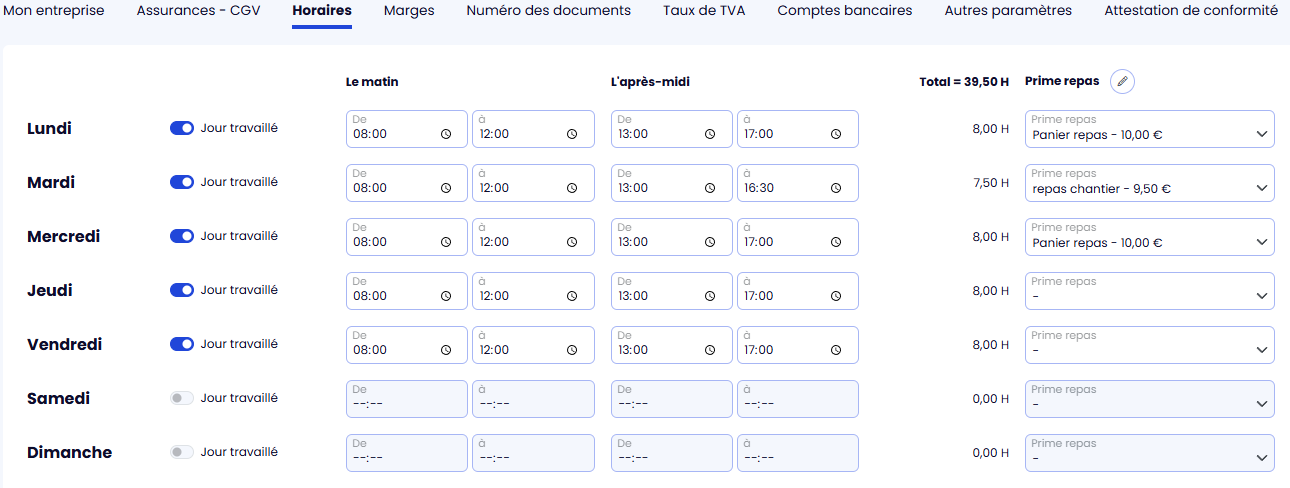
Task: Open clock picker for Vendredi afternoon end
Action: (836, 350)
